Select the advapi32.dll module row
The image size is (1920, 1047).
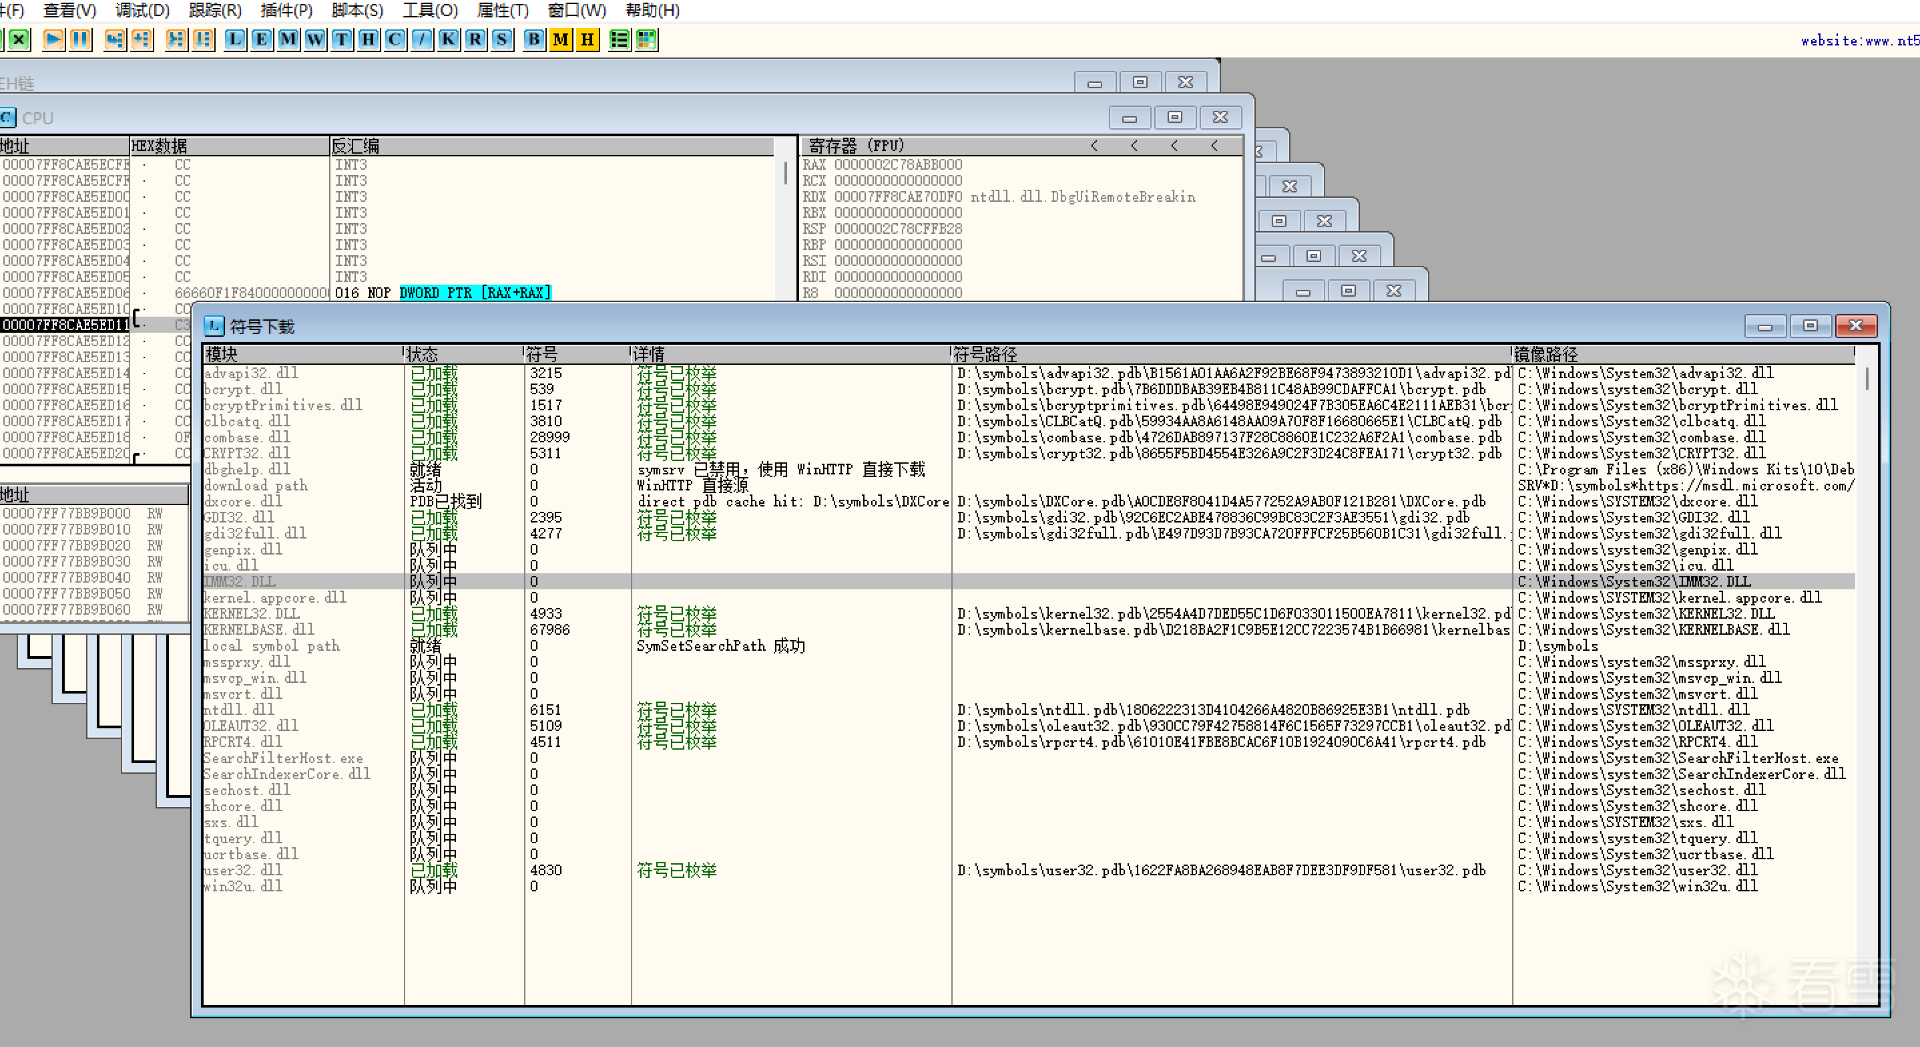click(x=1028, y=373)
